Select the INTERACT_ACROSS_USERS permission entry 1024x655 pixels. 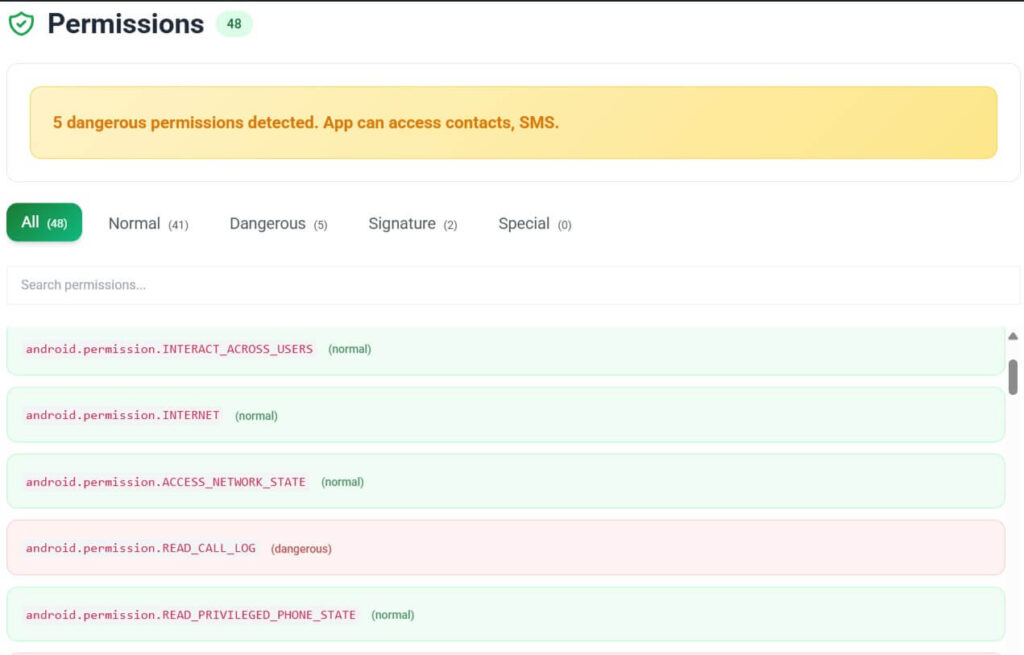point(500,349)
